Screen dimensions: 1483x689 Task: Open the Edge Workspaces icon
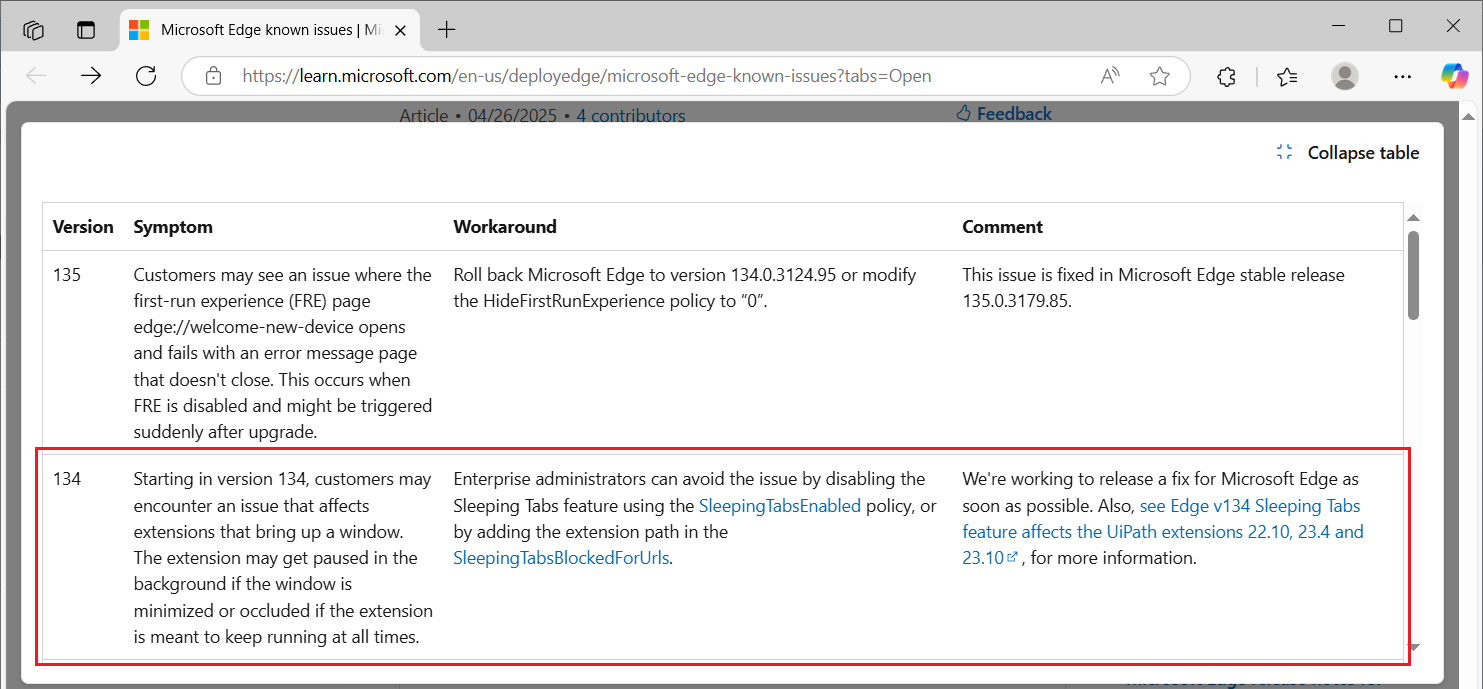pos(33,30)
